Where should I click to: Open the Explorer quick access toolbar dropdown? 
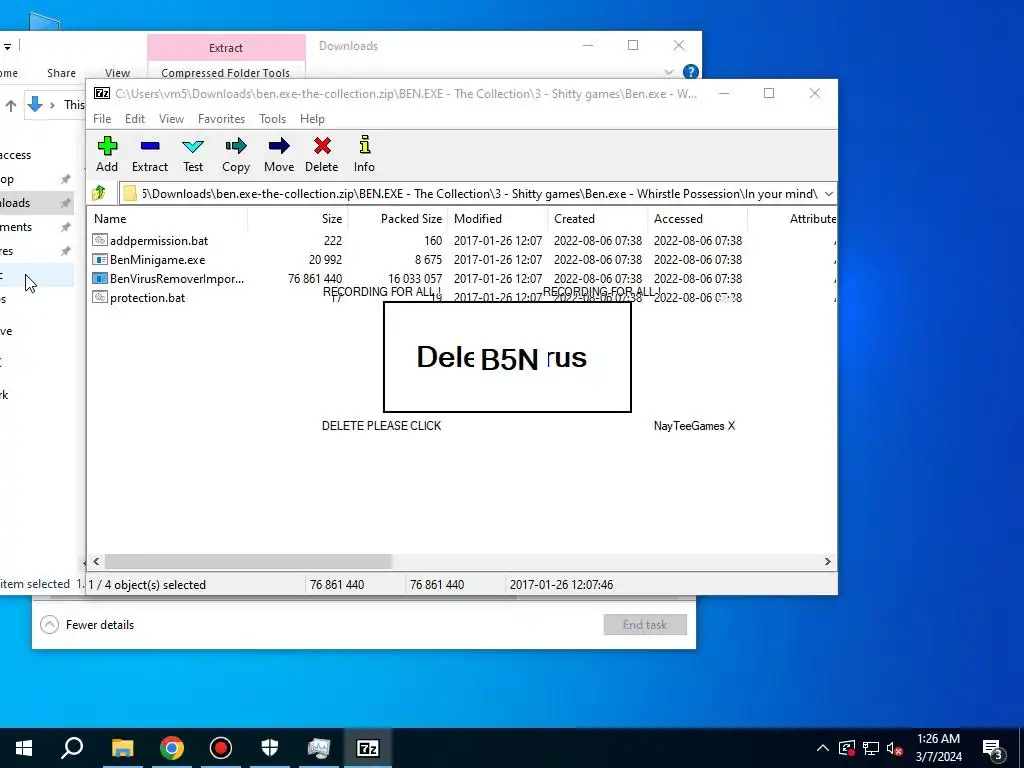coord(7,46)
